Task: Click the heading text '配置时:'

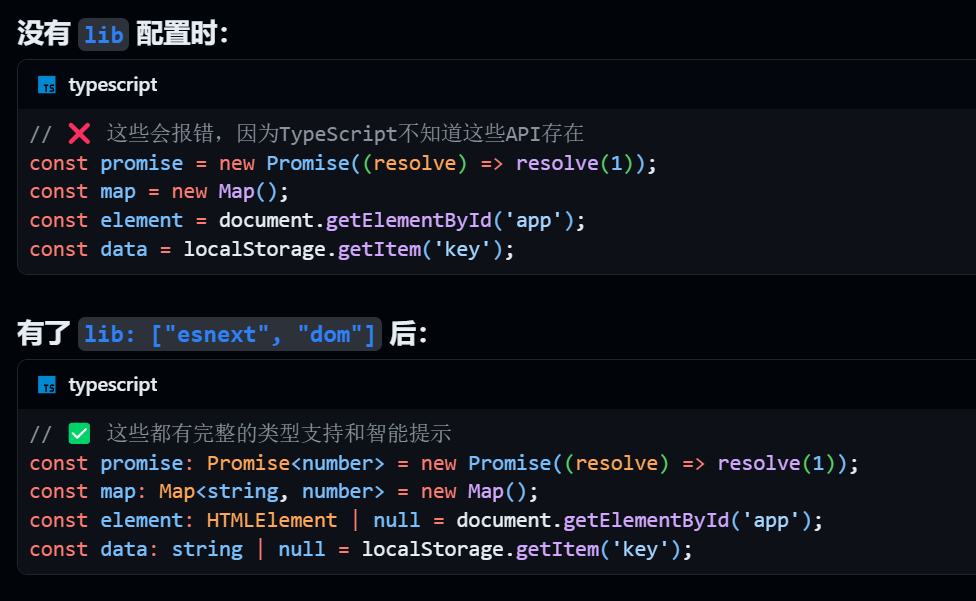Action: [182, 34]
